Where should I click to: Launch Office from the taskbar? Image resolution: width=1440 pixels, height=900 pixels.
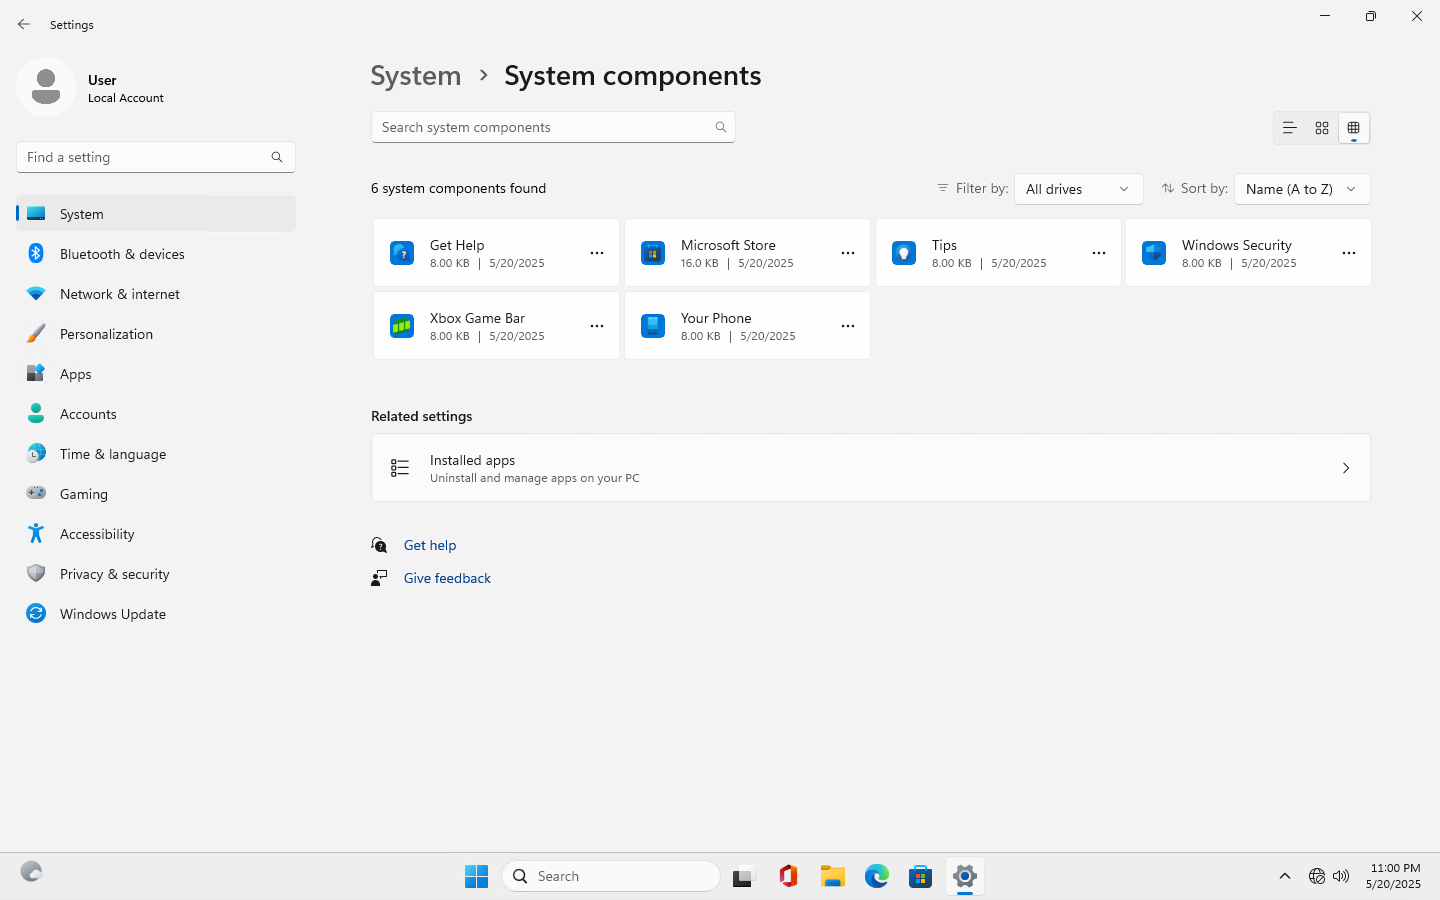(x=788, y=876)
